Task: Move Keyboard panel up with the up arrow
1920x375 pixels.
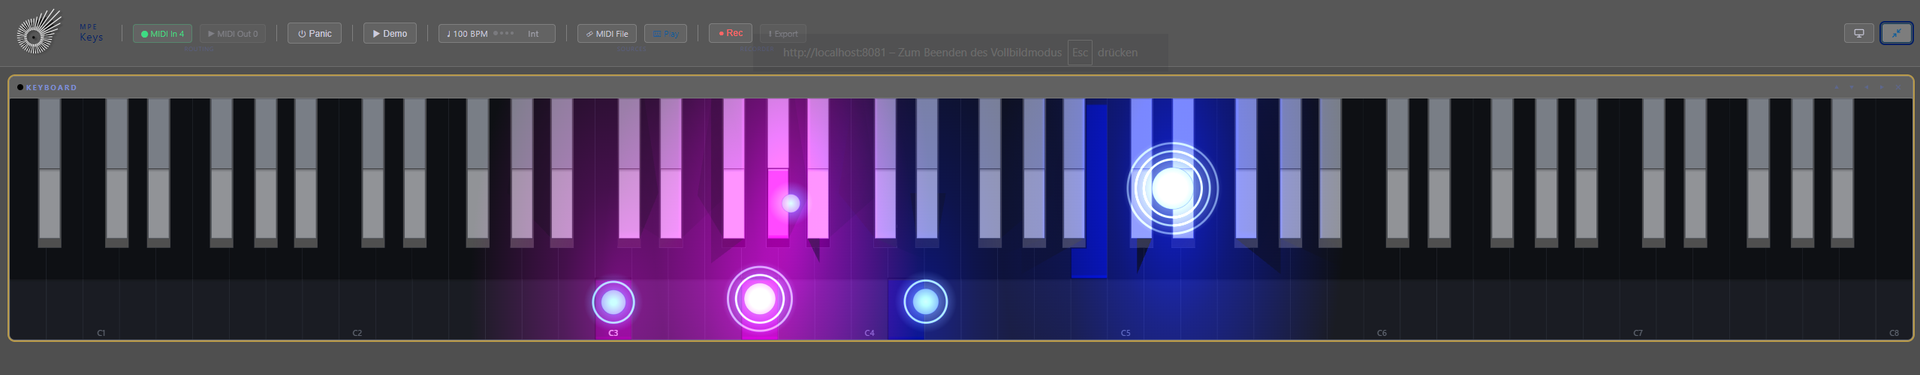Action: coord(1836,87)
